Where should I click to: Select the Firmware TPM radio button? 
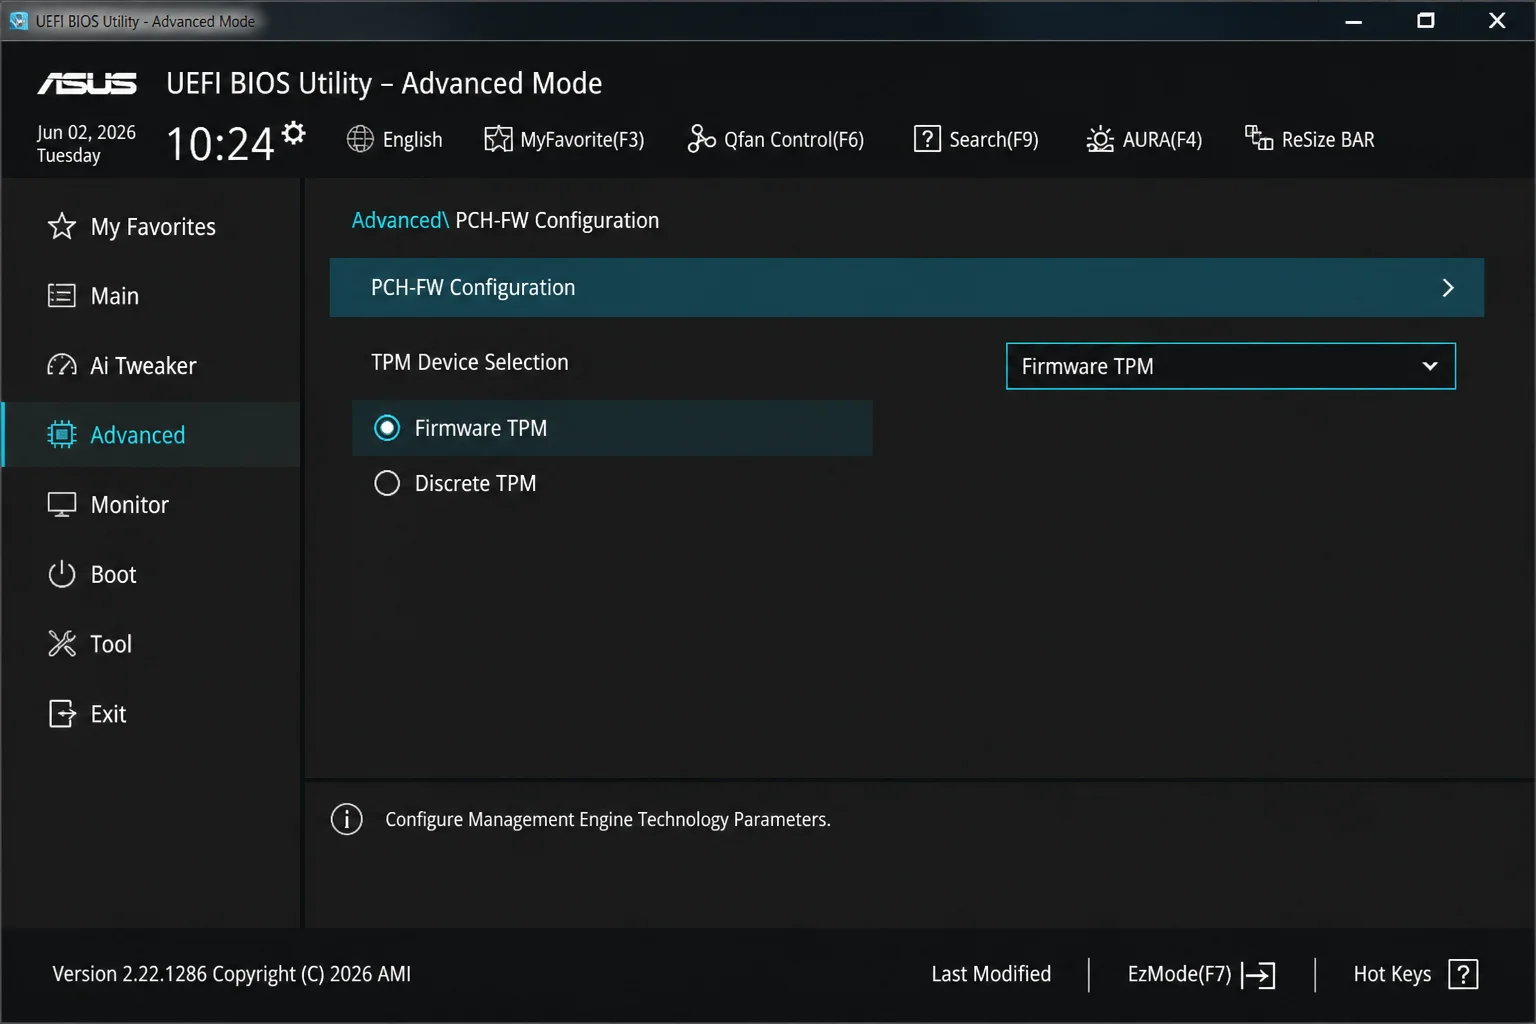pyautogui.click(x=387, y=428)
